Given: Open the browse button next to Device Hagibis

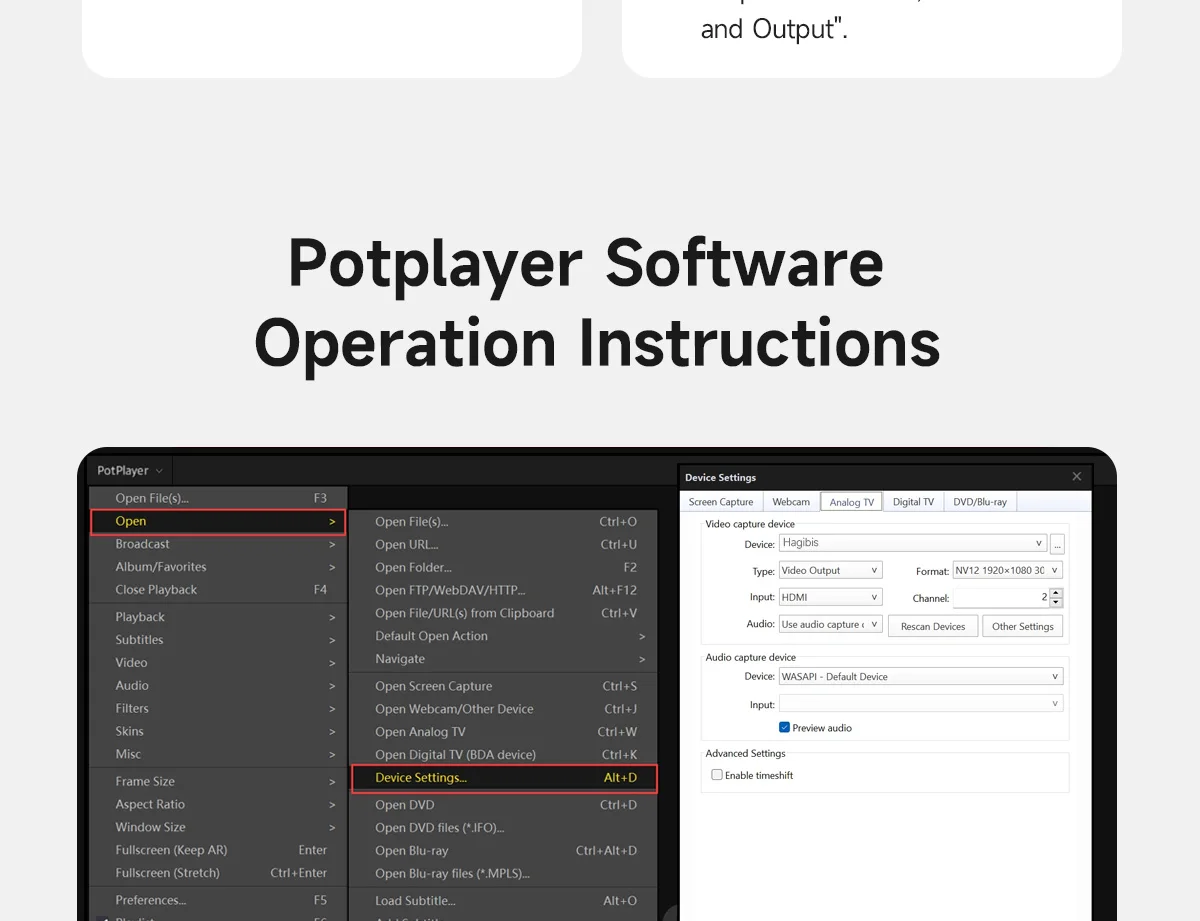Looking at the screenshot, I should 1057,544.
